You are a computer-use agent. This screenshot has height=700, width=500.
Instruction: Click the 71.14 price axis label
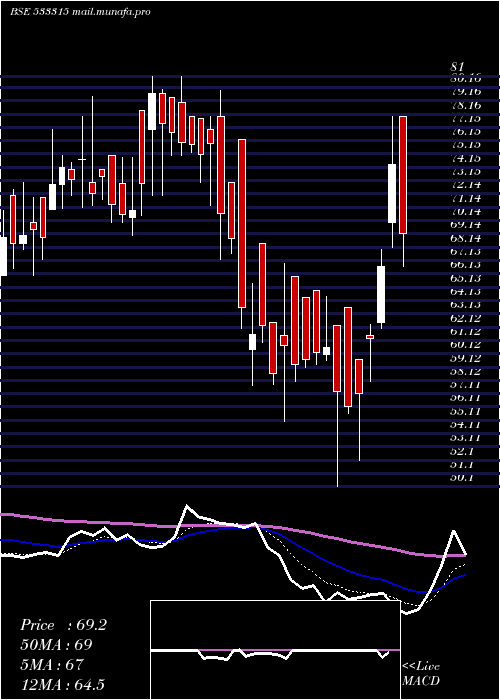pos(466,198)
